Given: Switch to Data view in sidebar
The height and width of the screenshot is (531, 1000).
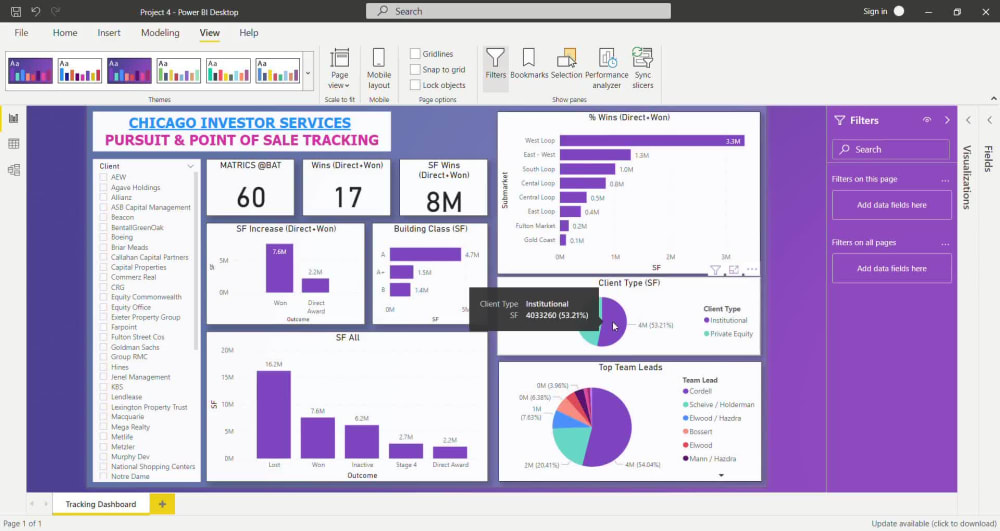Looking at the screenshot, I should (x=13, y=144).
